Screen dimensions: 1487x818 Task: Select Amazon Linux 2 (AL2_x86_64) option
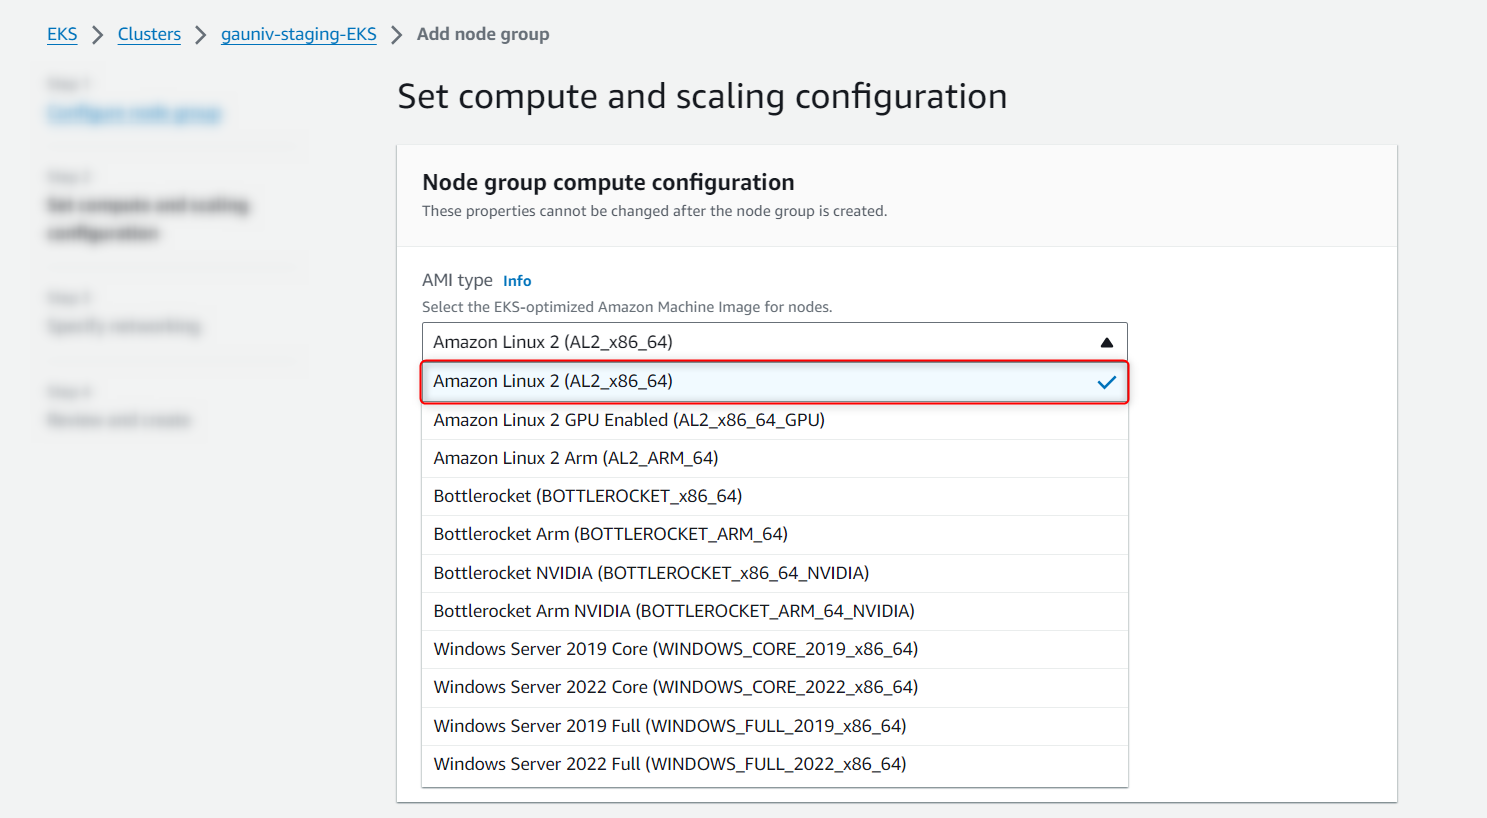tap(552, 381)
